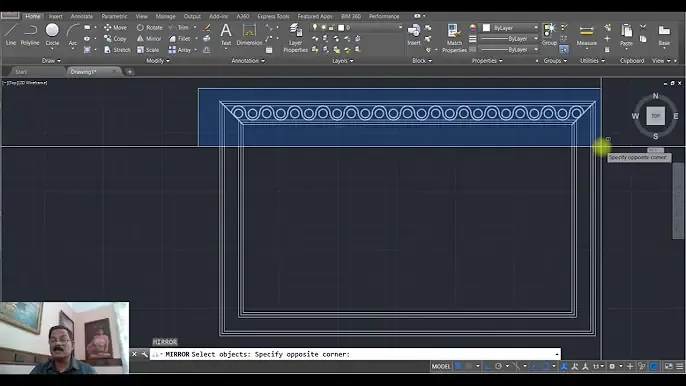Image resolution: width=686 pixels, height=386 pixels.
Task: Select the Measure utility tool
Action: pos(586,35)
